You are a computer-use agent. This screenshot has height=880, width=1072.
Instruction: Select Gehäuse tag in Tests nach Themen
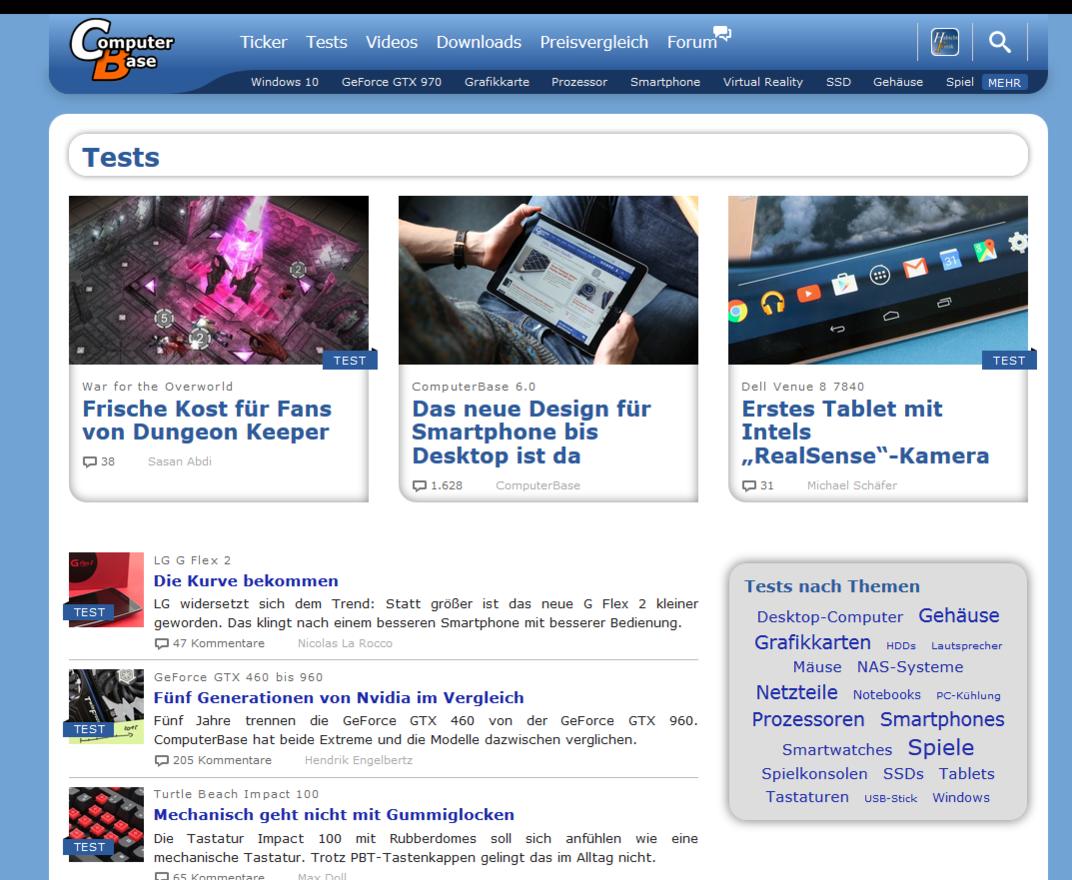[x=959, y=615]
